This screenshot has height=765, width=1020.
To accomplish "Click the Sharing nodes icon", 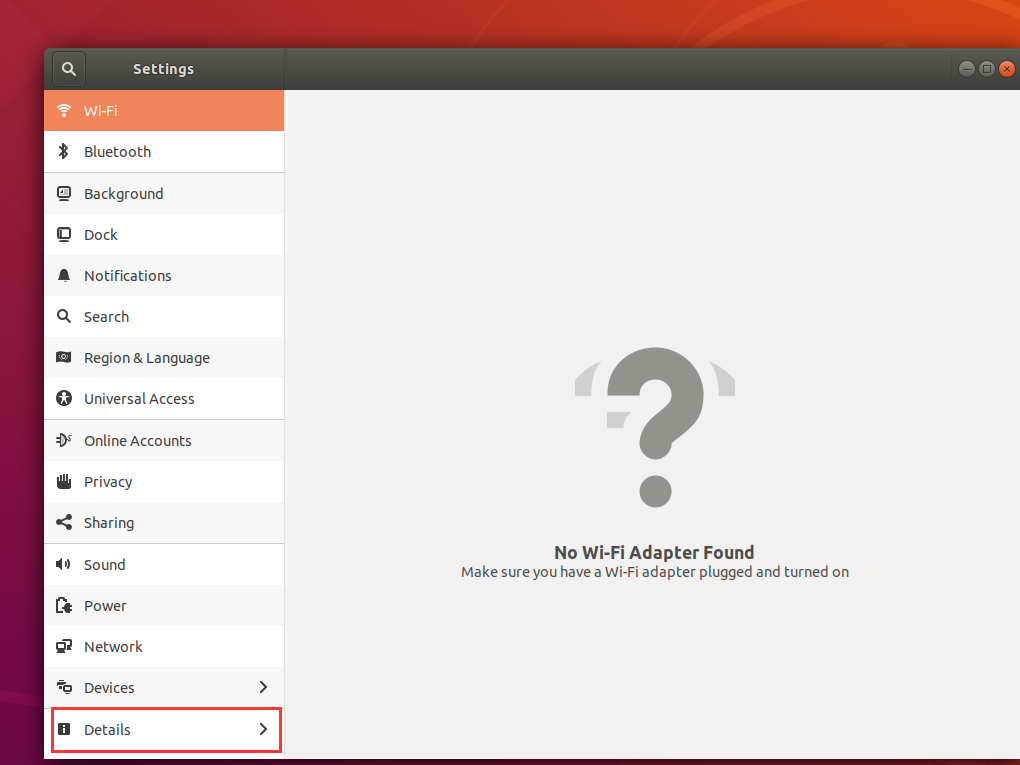I will coord(64,522).
